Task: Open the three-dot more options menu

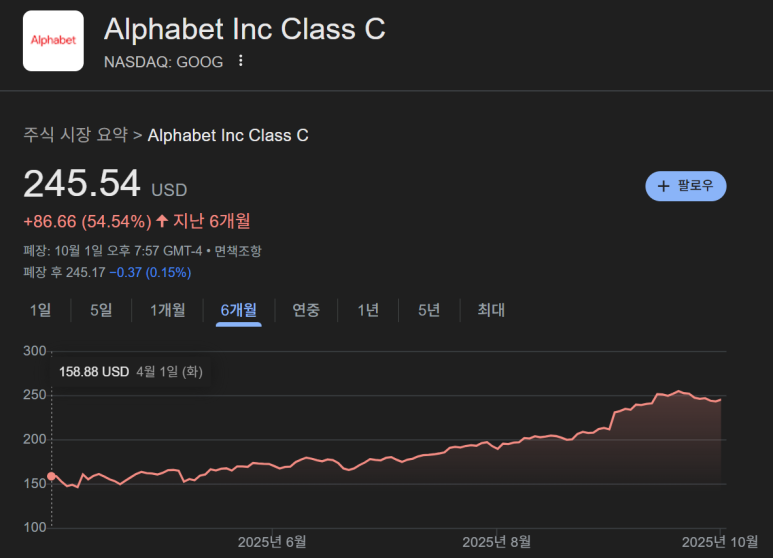Action: (240, 61)
